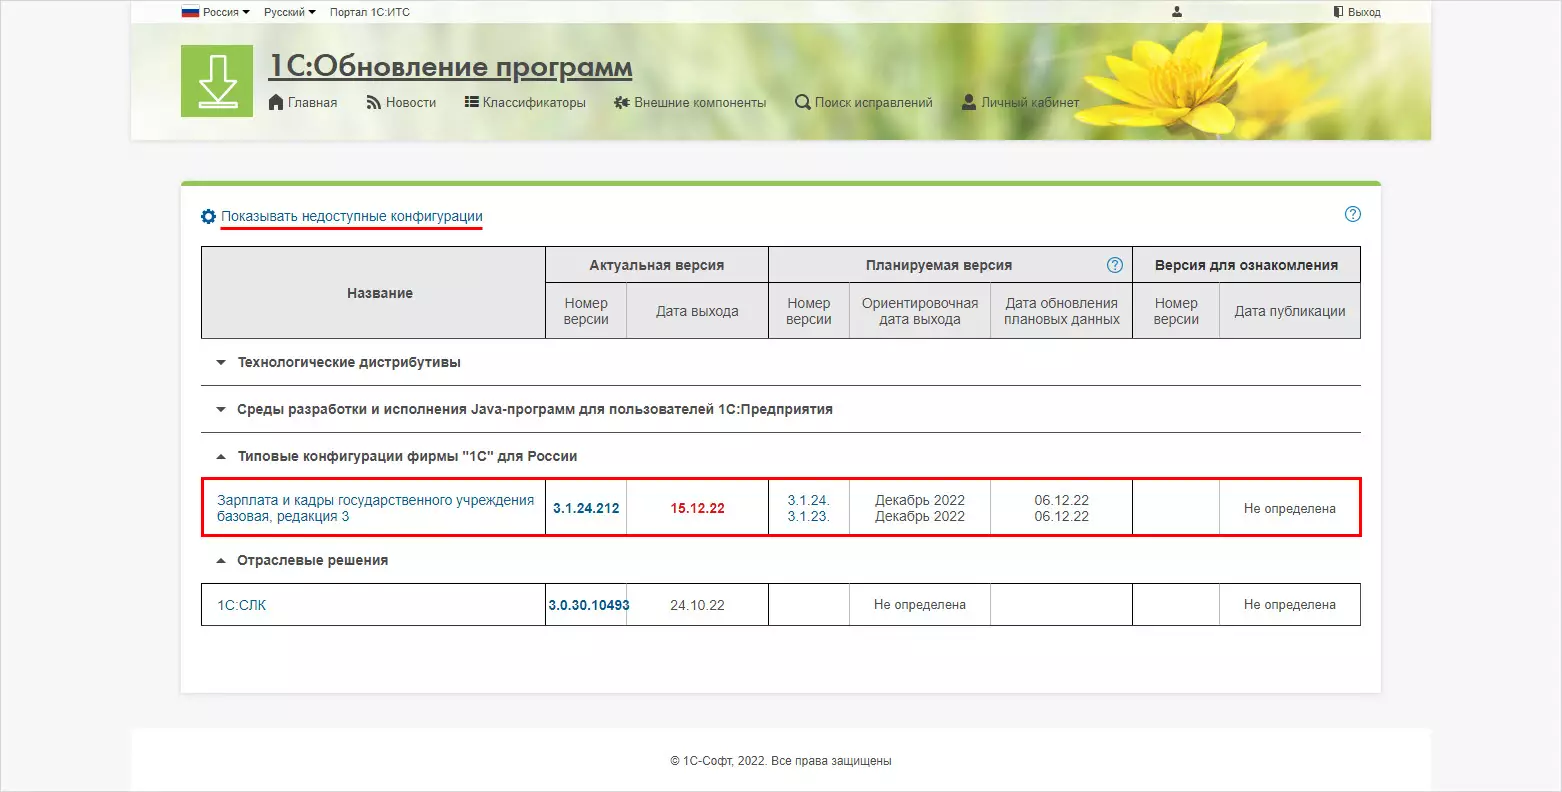
Task: Click Показывать недоступные конфигурации link
Action: click(352, 216)
